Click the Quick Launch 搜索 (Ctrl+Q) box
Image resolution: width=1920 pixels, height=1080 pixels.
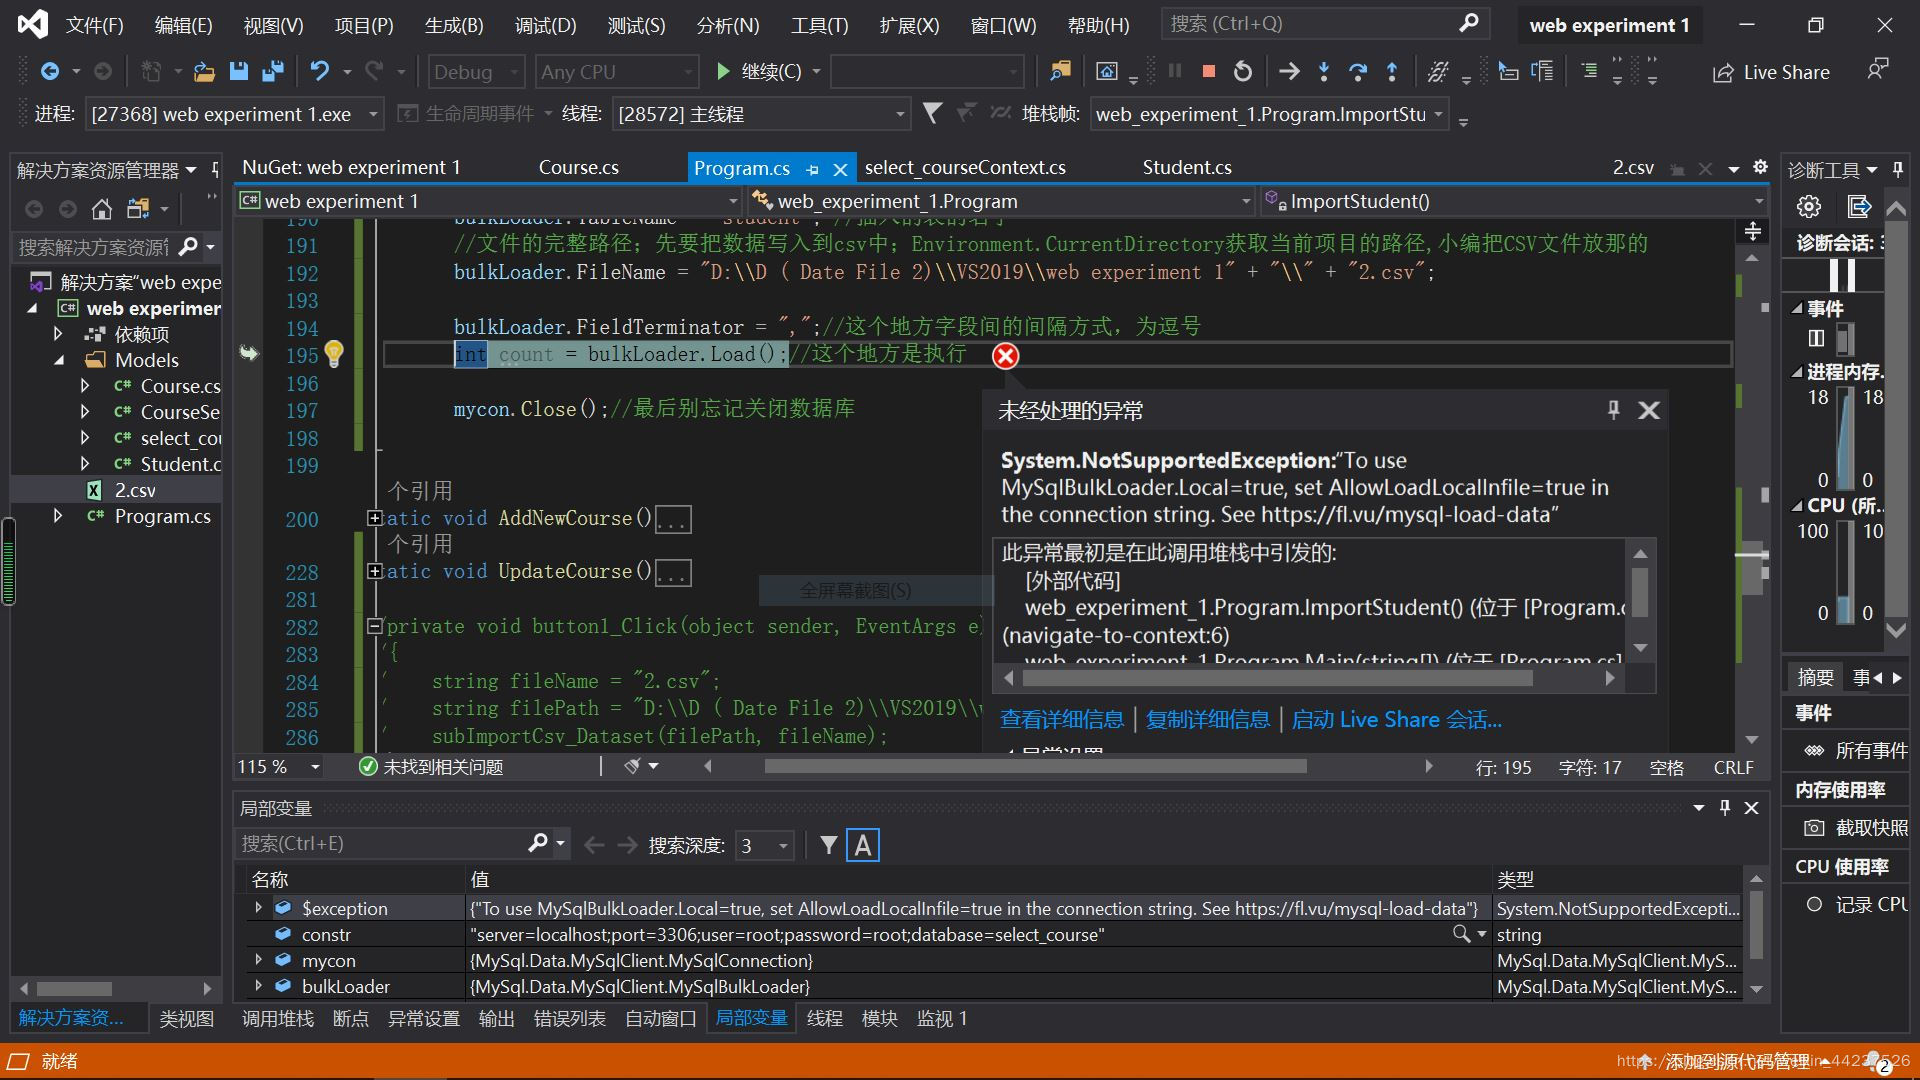pos(1324,24)
